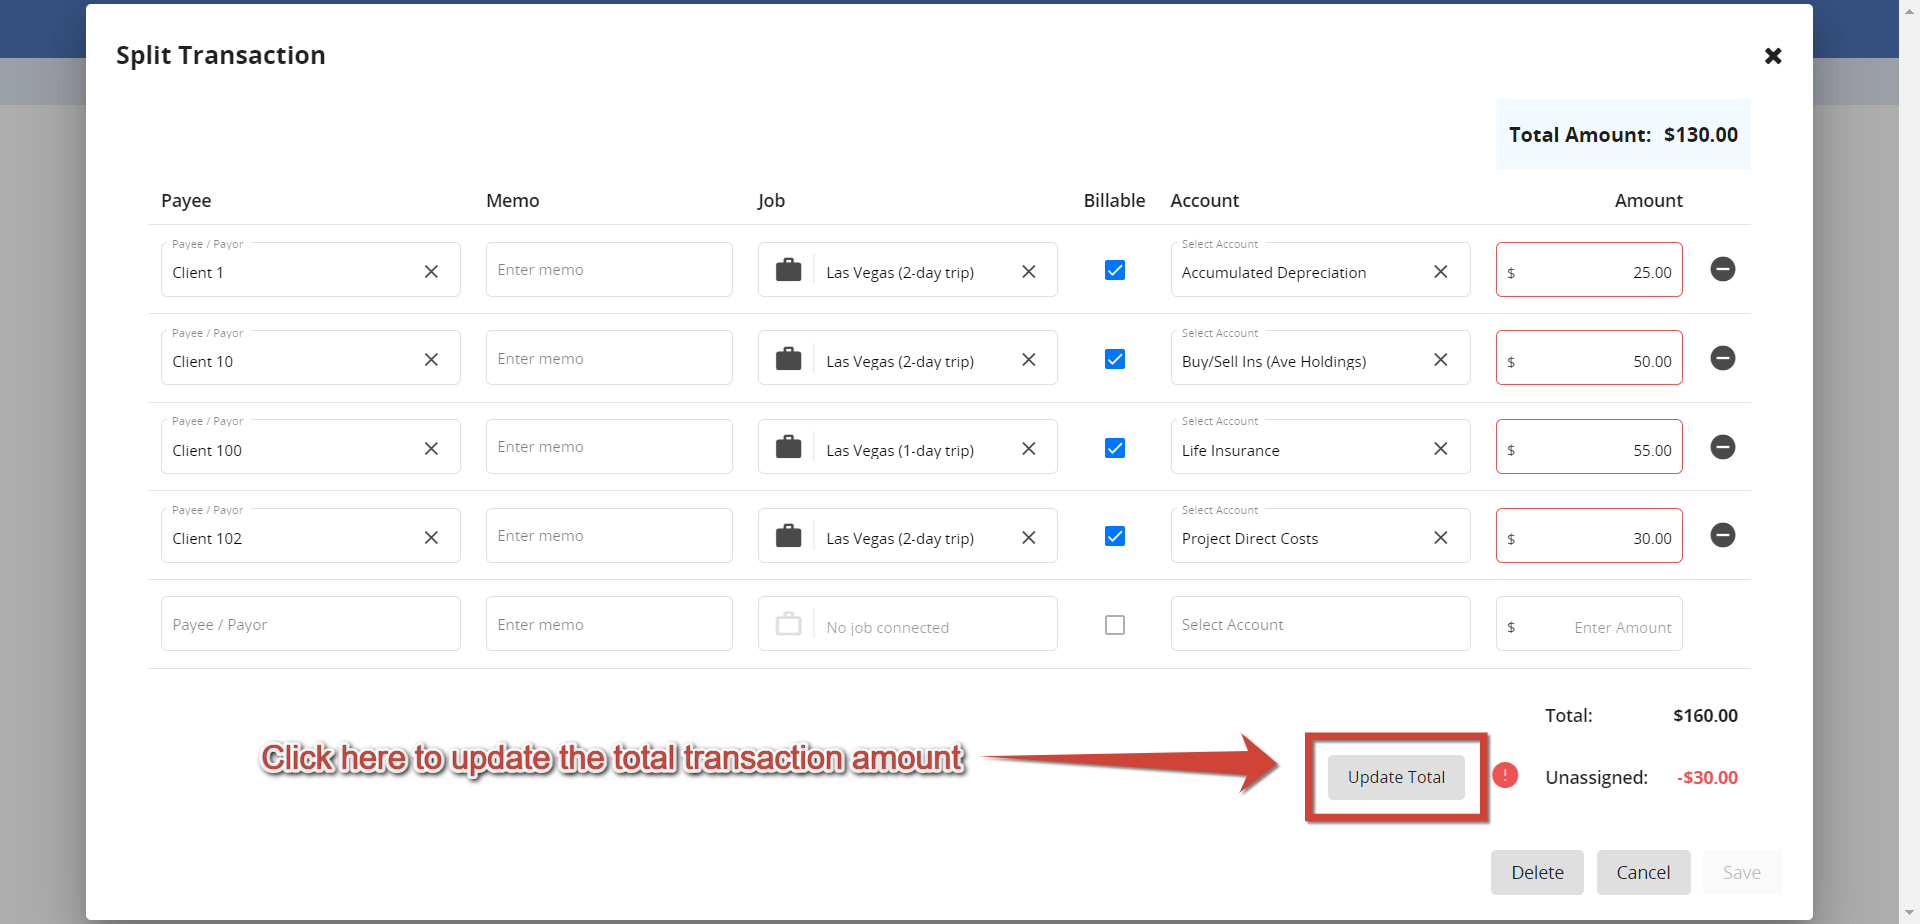This screenshot has width=1920, height=924.
Task: Clear the Client 102 payee field
Action: click(431, 538)
